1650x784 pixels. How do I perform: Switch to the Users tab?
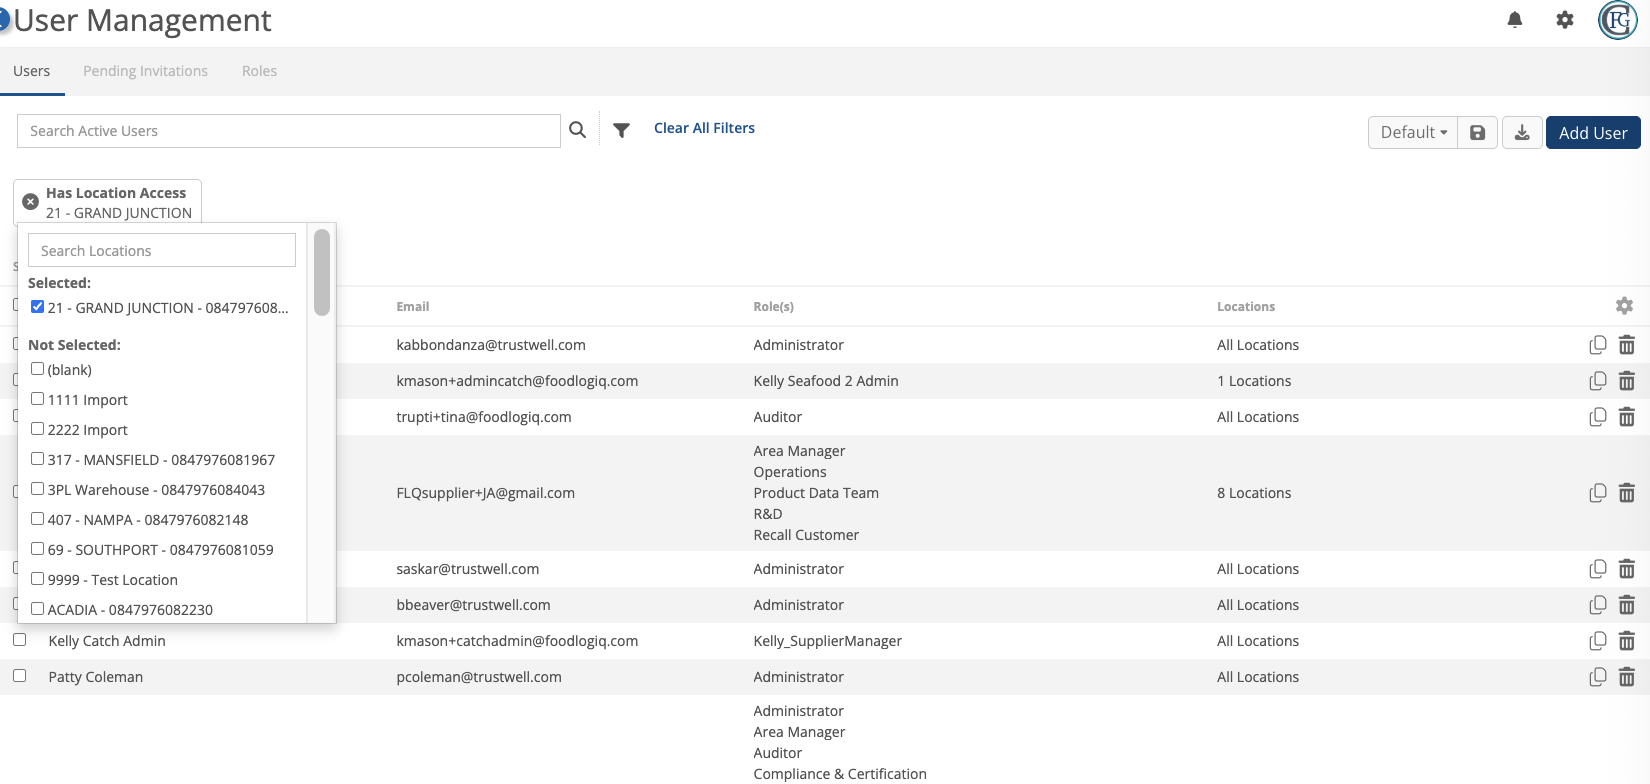tap(32, 71)
